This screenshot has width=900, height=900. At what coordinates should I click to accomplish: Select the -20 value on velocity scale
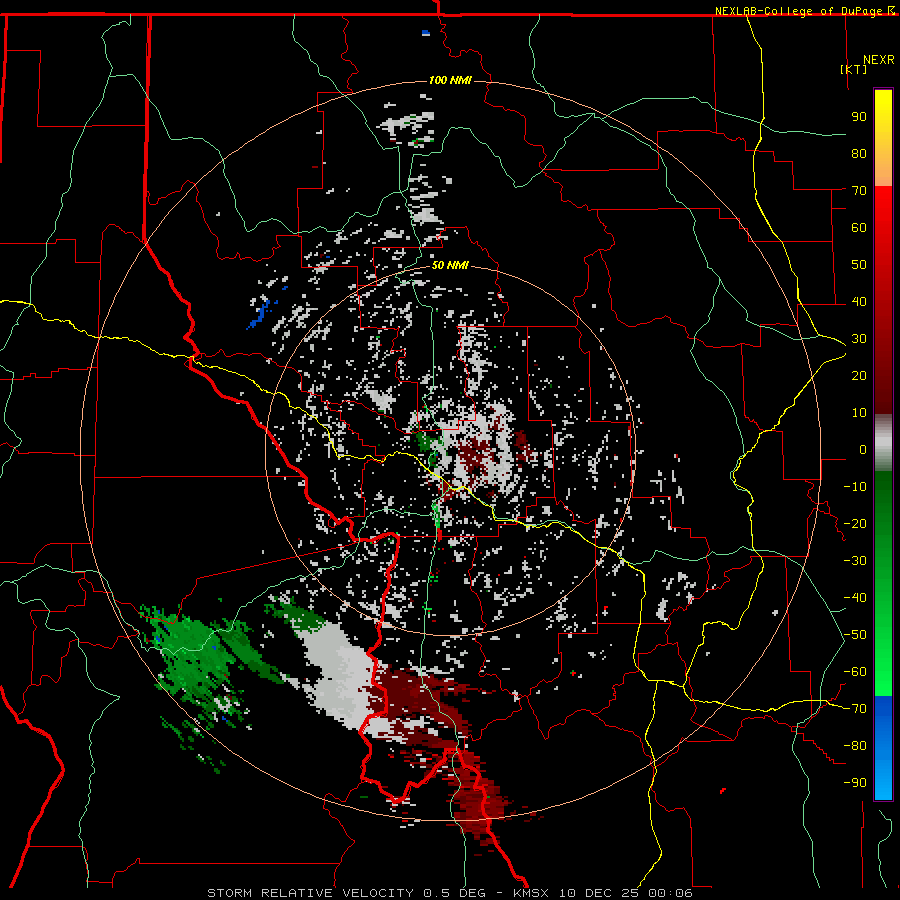(855, 523)
